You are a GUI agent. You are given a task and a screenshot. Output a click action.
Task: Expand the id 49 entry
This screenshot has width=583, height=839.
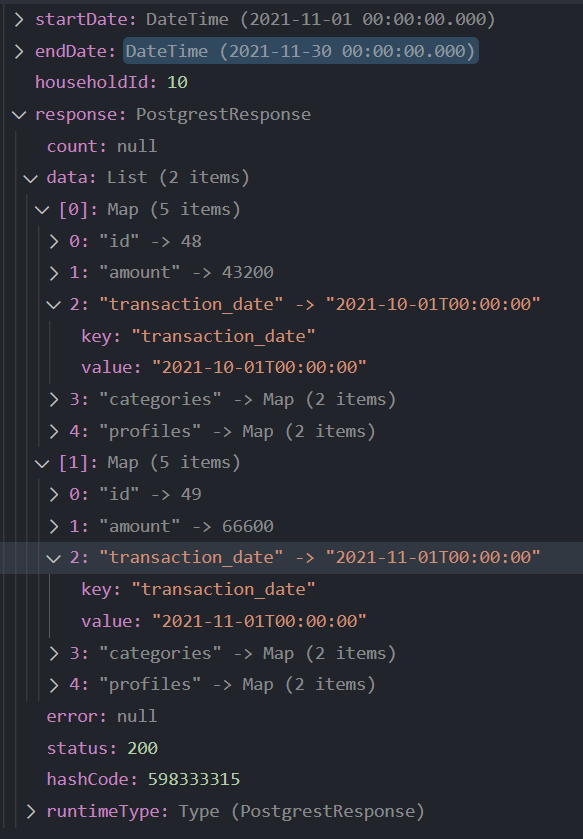(x=56, y=494)
